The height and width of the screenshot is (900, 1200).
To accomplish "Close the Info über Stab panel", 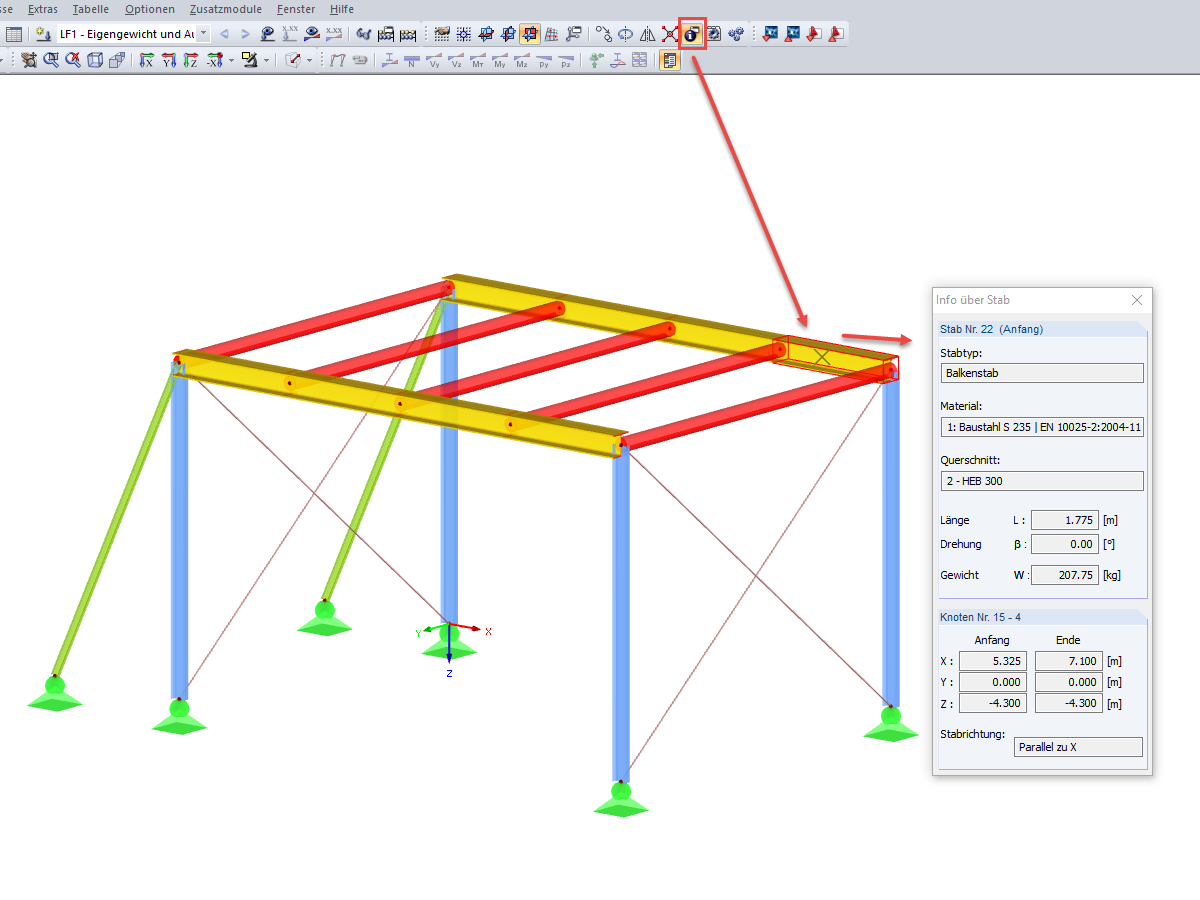I will click(x=1137, y=300).
